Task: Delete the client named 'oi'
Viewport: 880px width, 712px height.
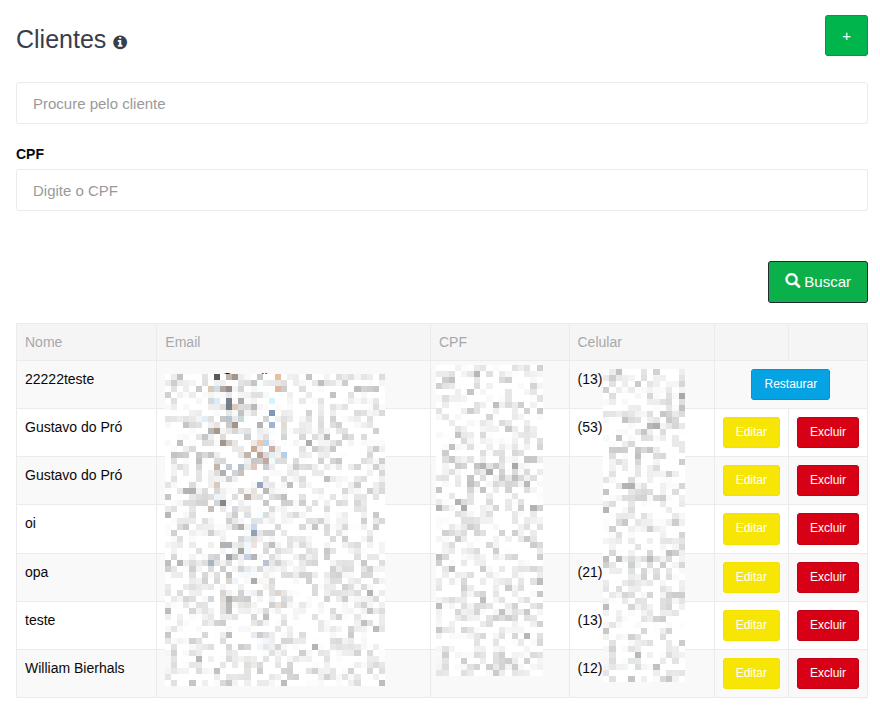Action: coord(827,529)
